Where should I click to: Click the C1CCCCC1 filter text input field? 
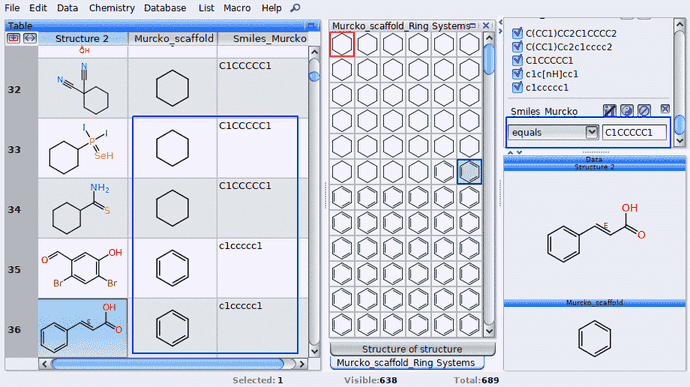tap(634, 132)
